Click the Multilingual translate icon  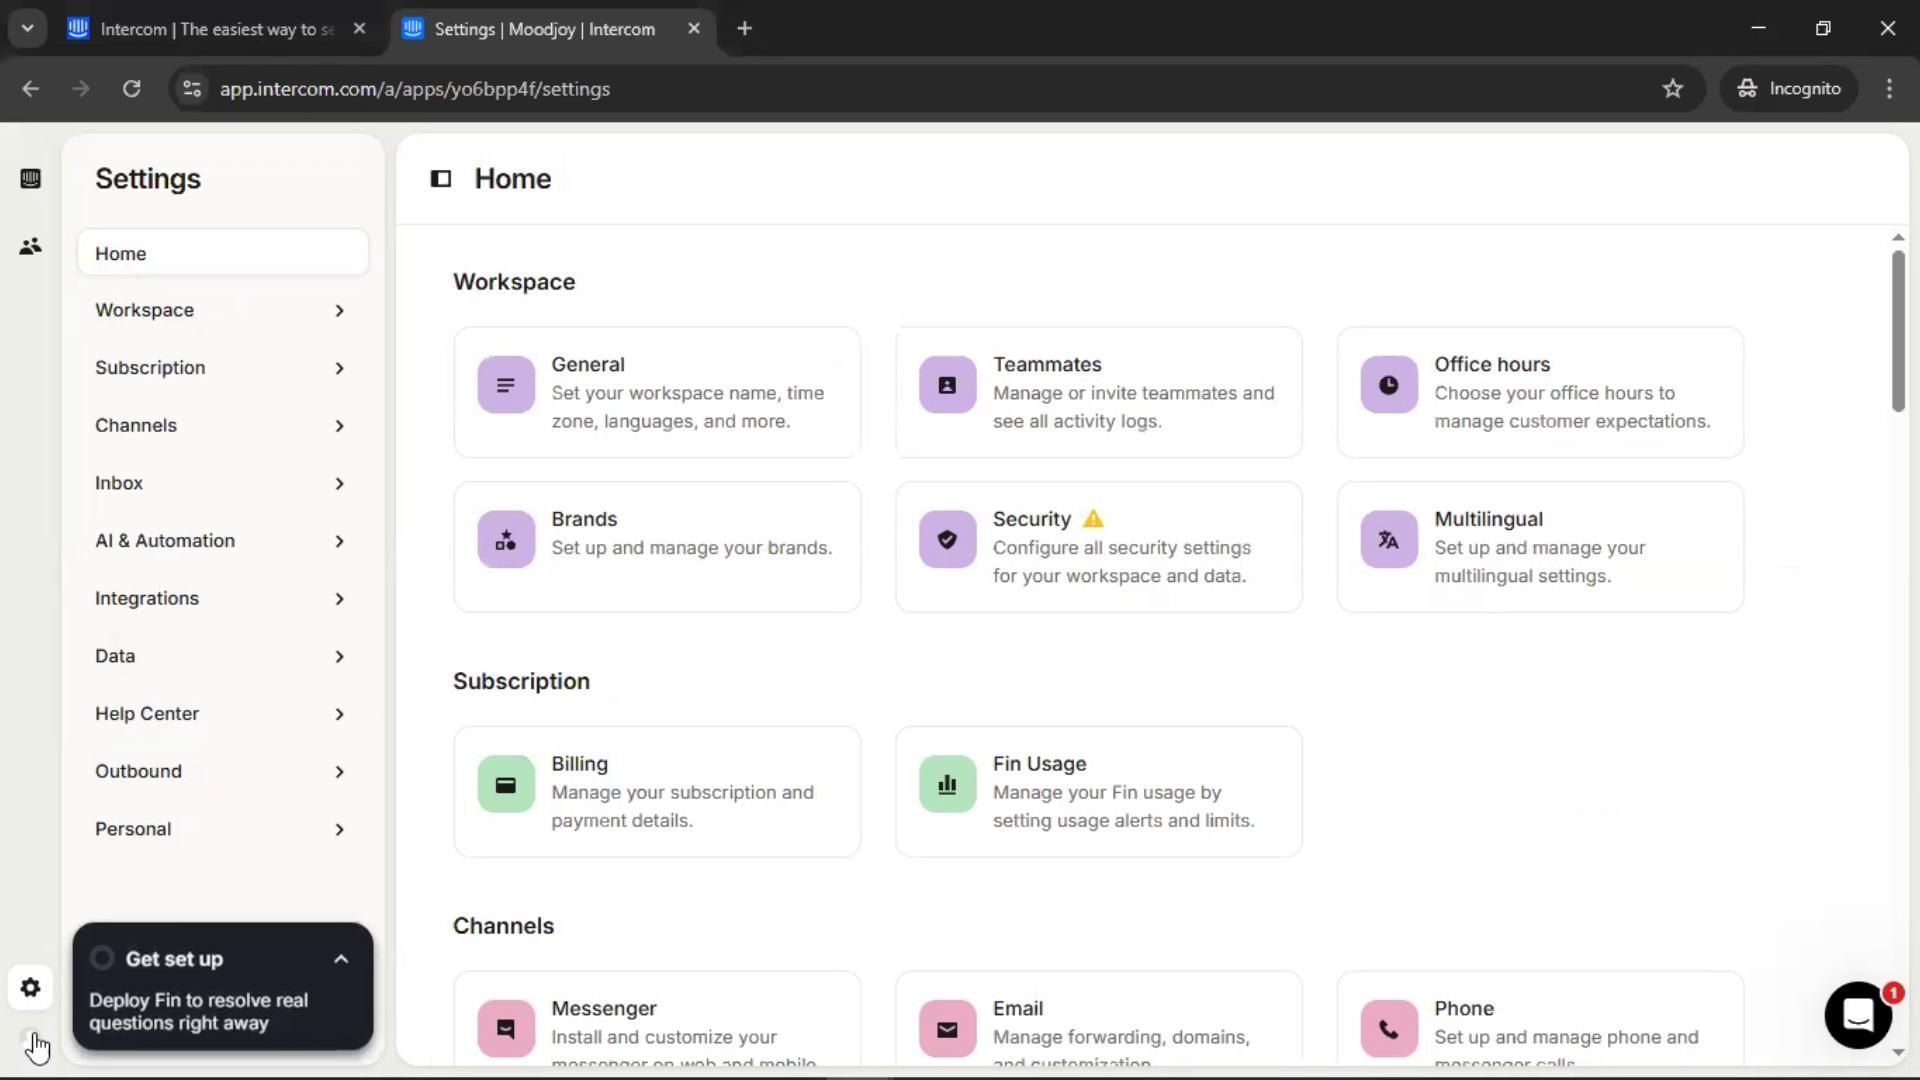[x=1388, y=540]
